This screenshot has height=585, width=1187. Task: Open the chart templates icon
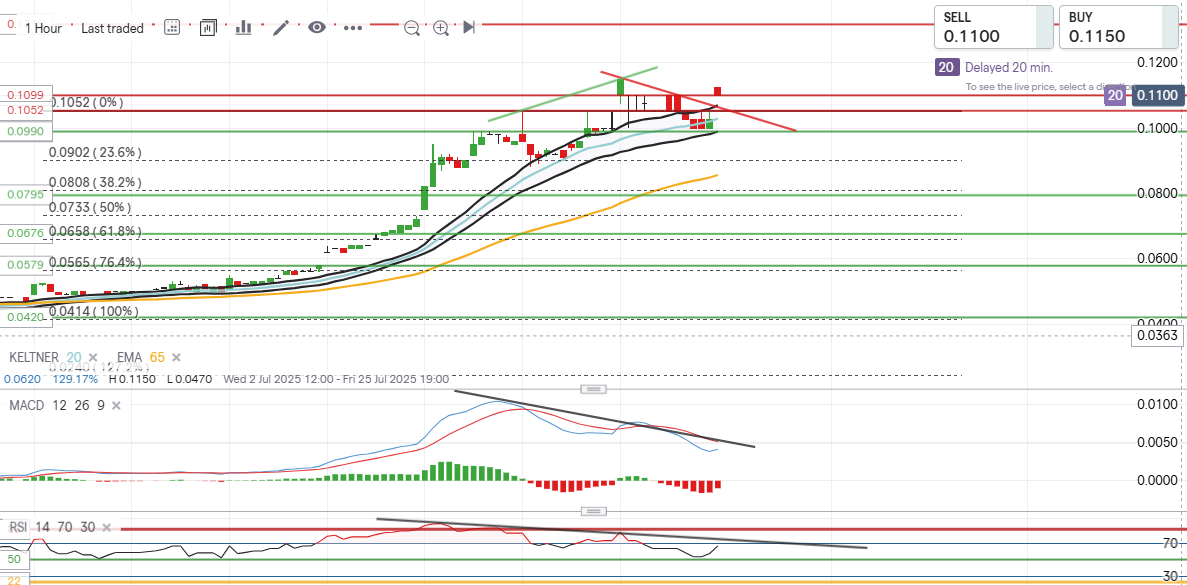(208, 27)
